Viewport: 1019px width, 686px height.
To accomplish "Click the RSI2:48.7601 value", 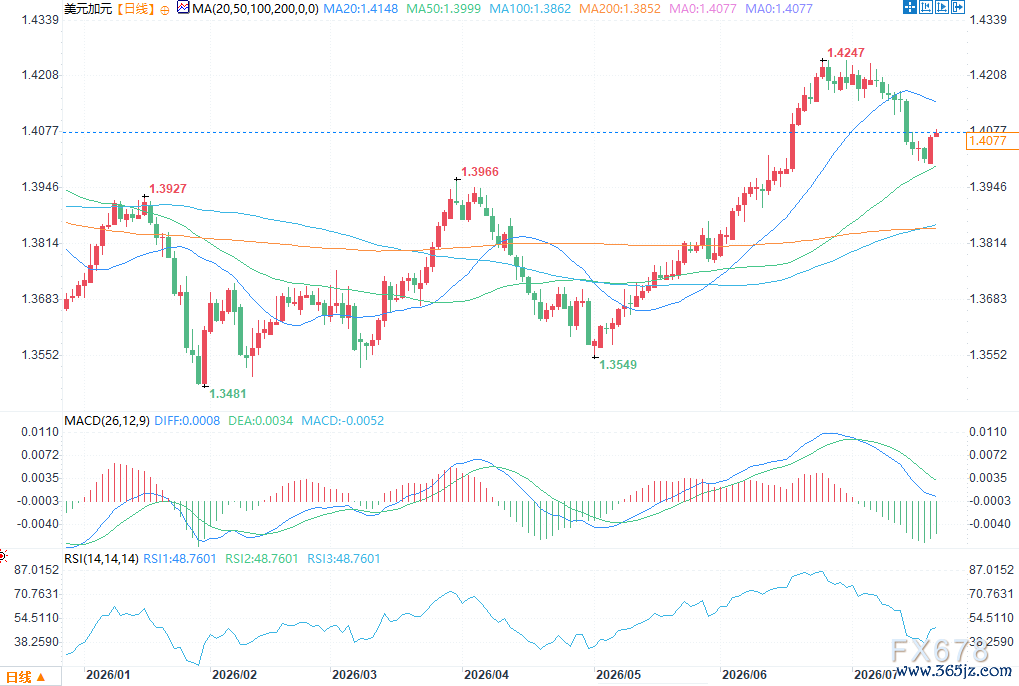I will (261, 558).
